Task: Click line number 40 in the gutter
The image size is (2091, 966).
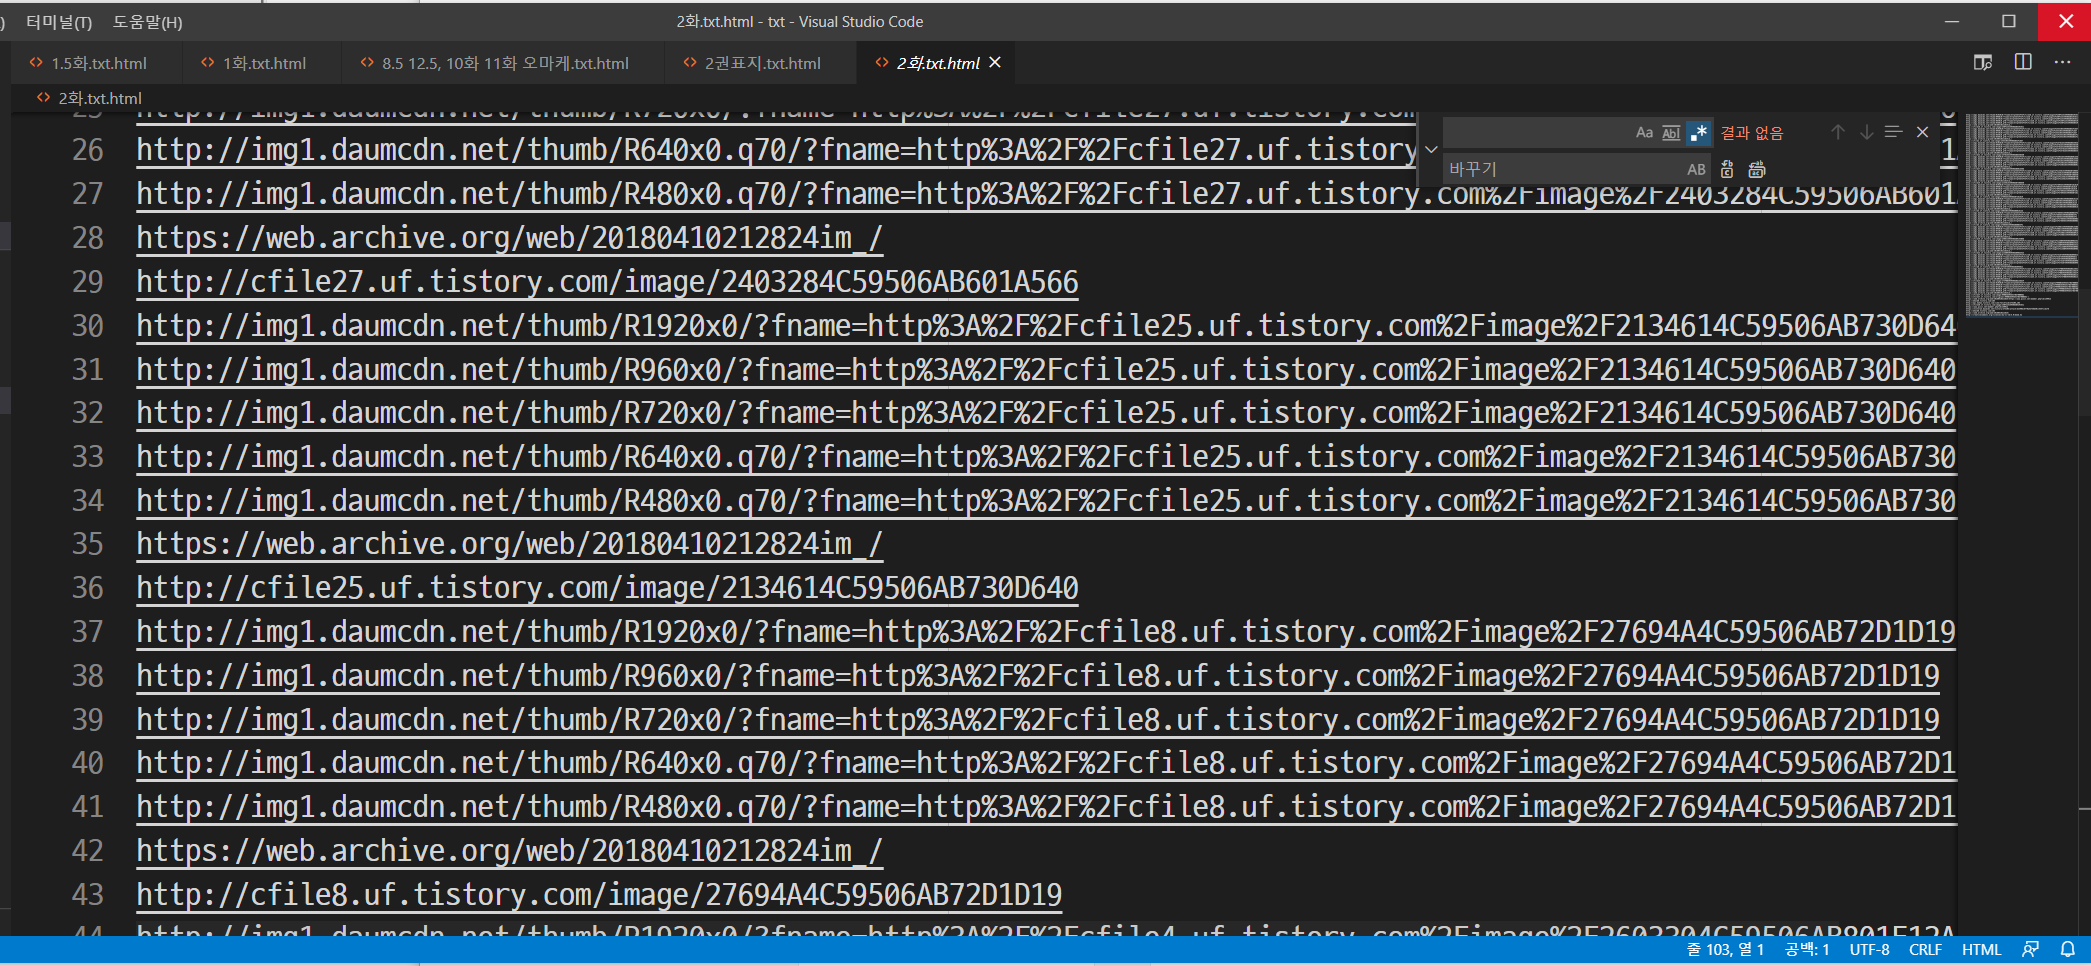Action: [88, 763]
